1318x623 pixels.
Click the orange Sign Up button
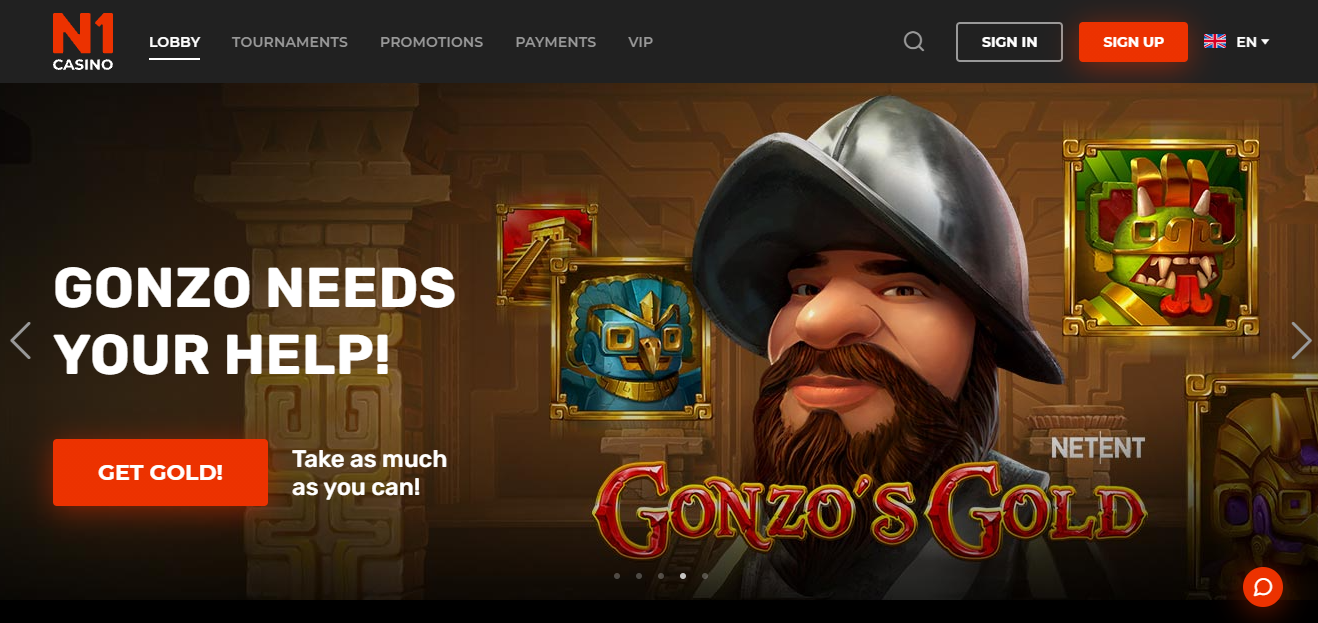point(1133,42)
